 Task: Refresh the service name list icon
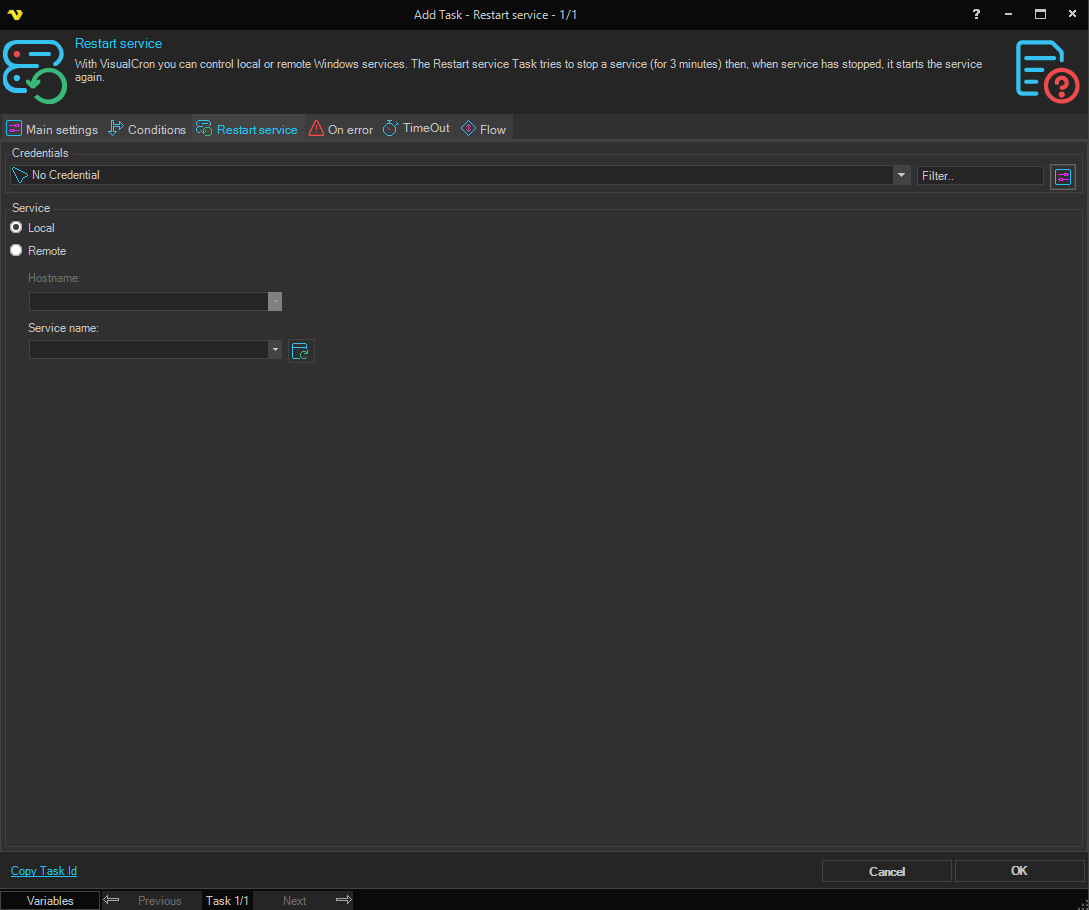(x=301, y=351)
